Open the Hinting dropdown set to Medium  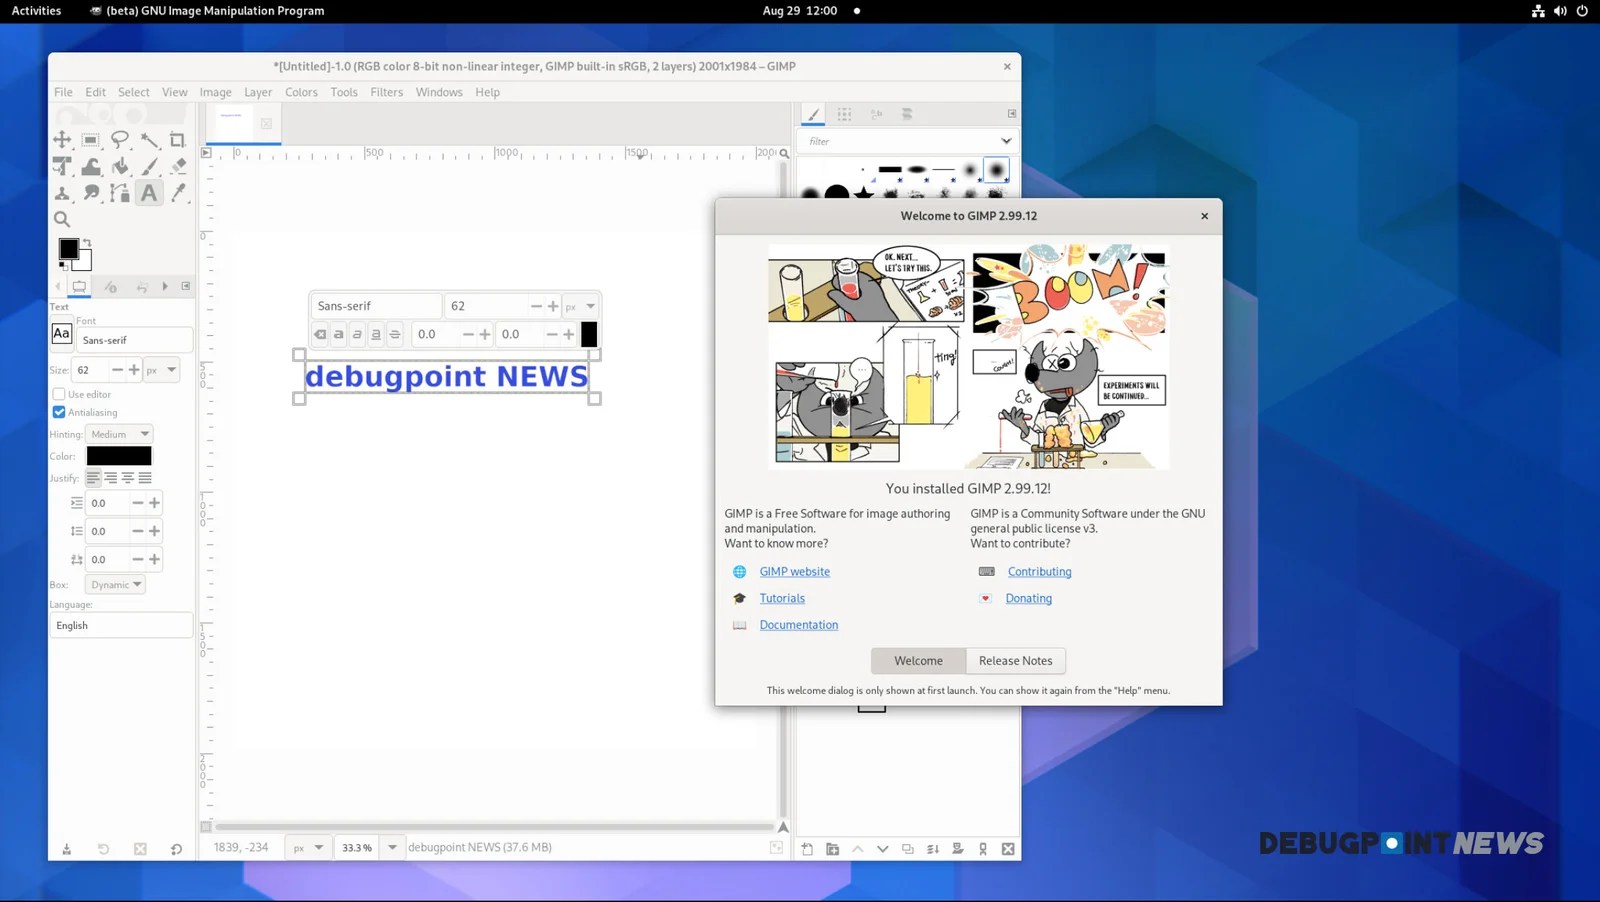118,433
